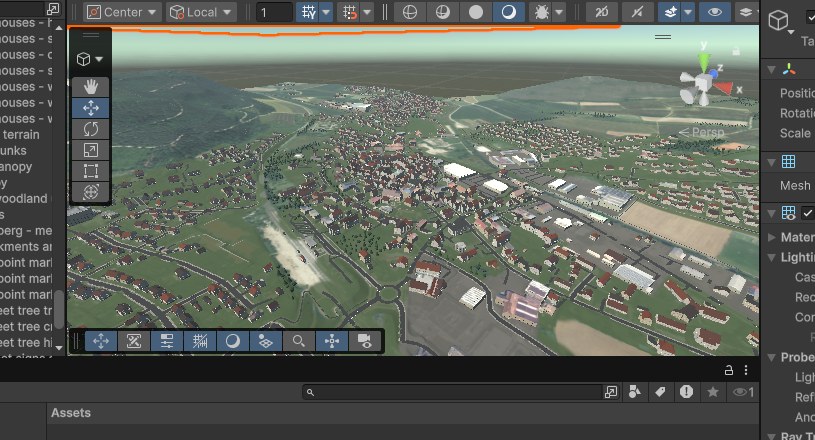
Task: Click the Project panel search field
Action: [x=452, y=392]
